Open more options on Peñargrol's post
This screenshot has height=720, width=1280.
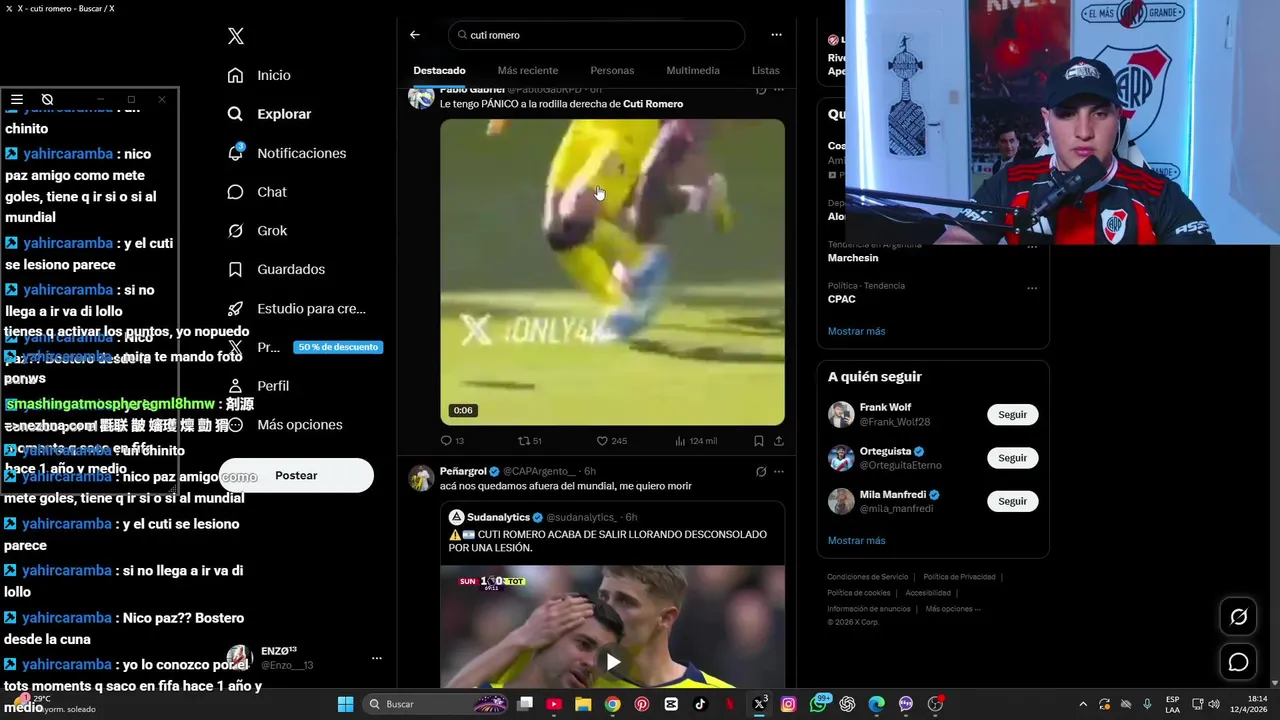779,472
